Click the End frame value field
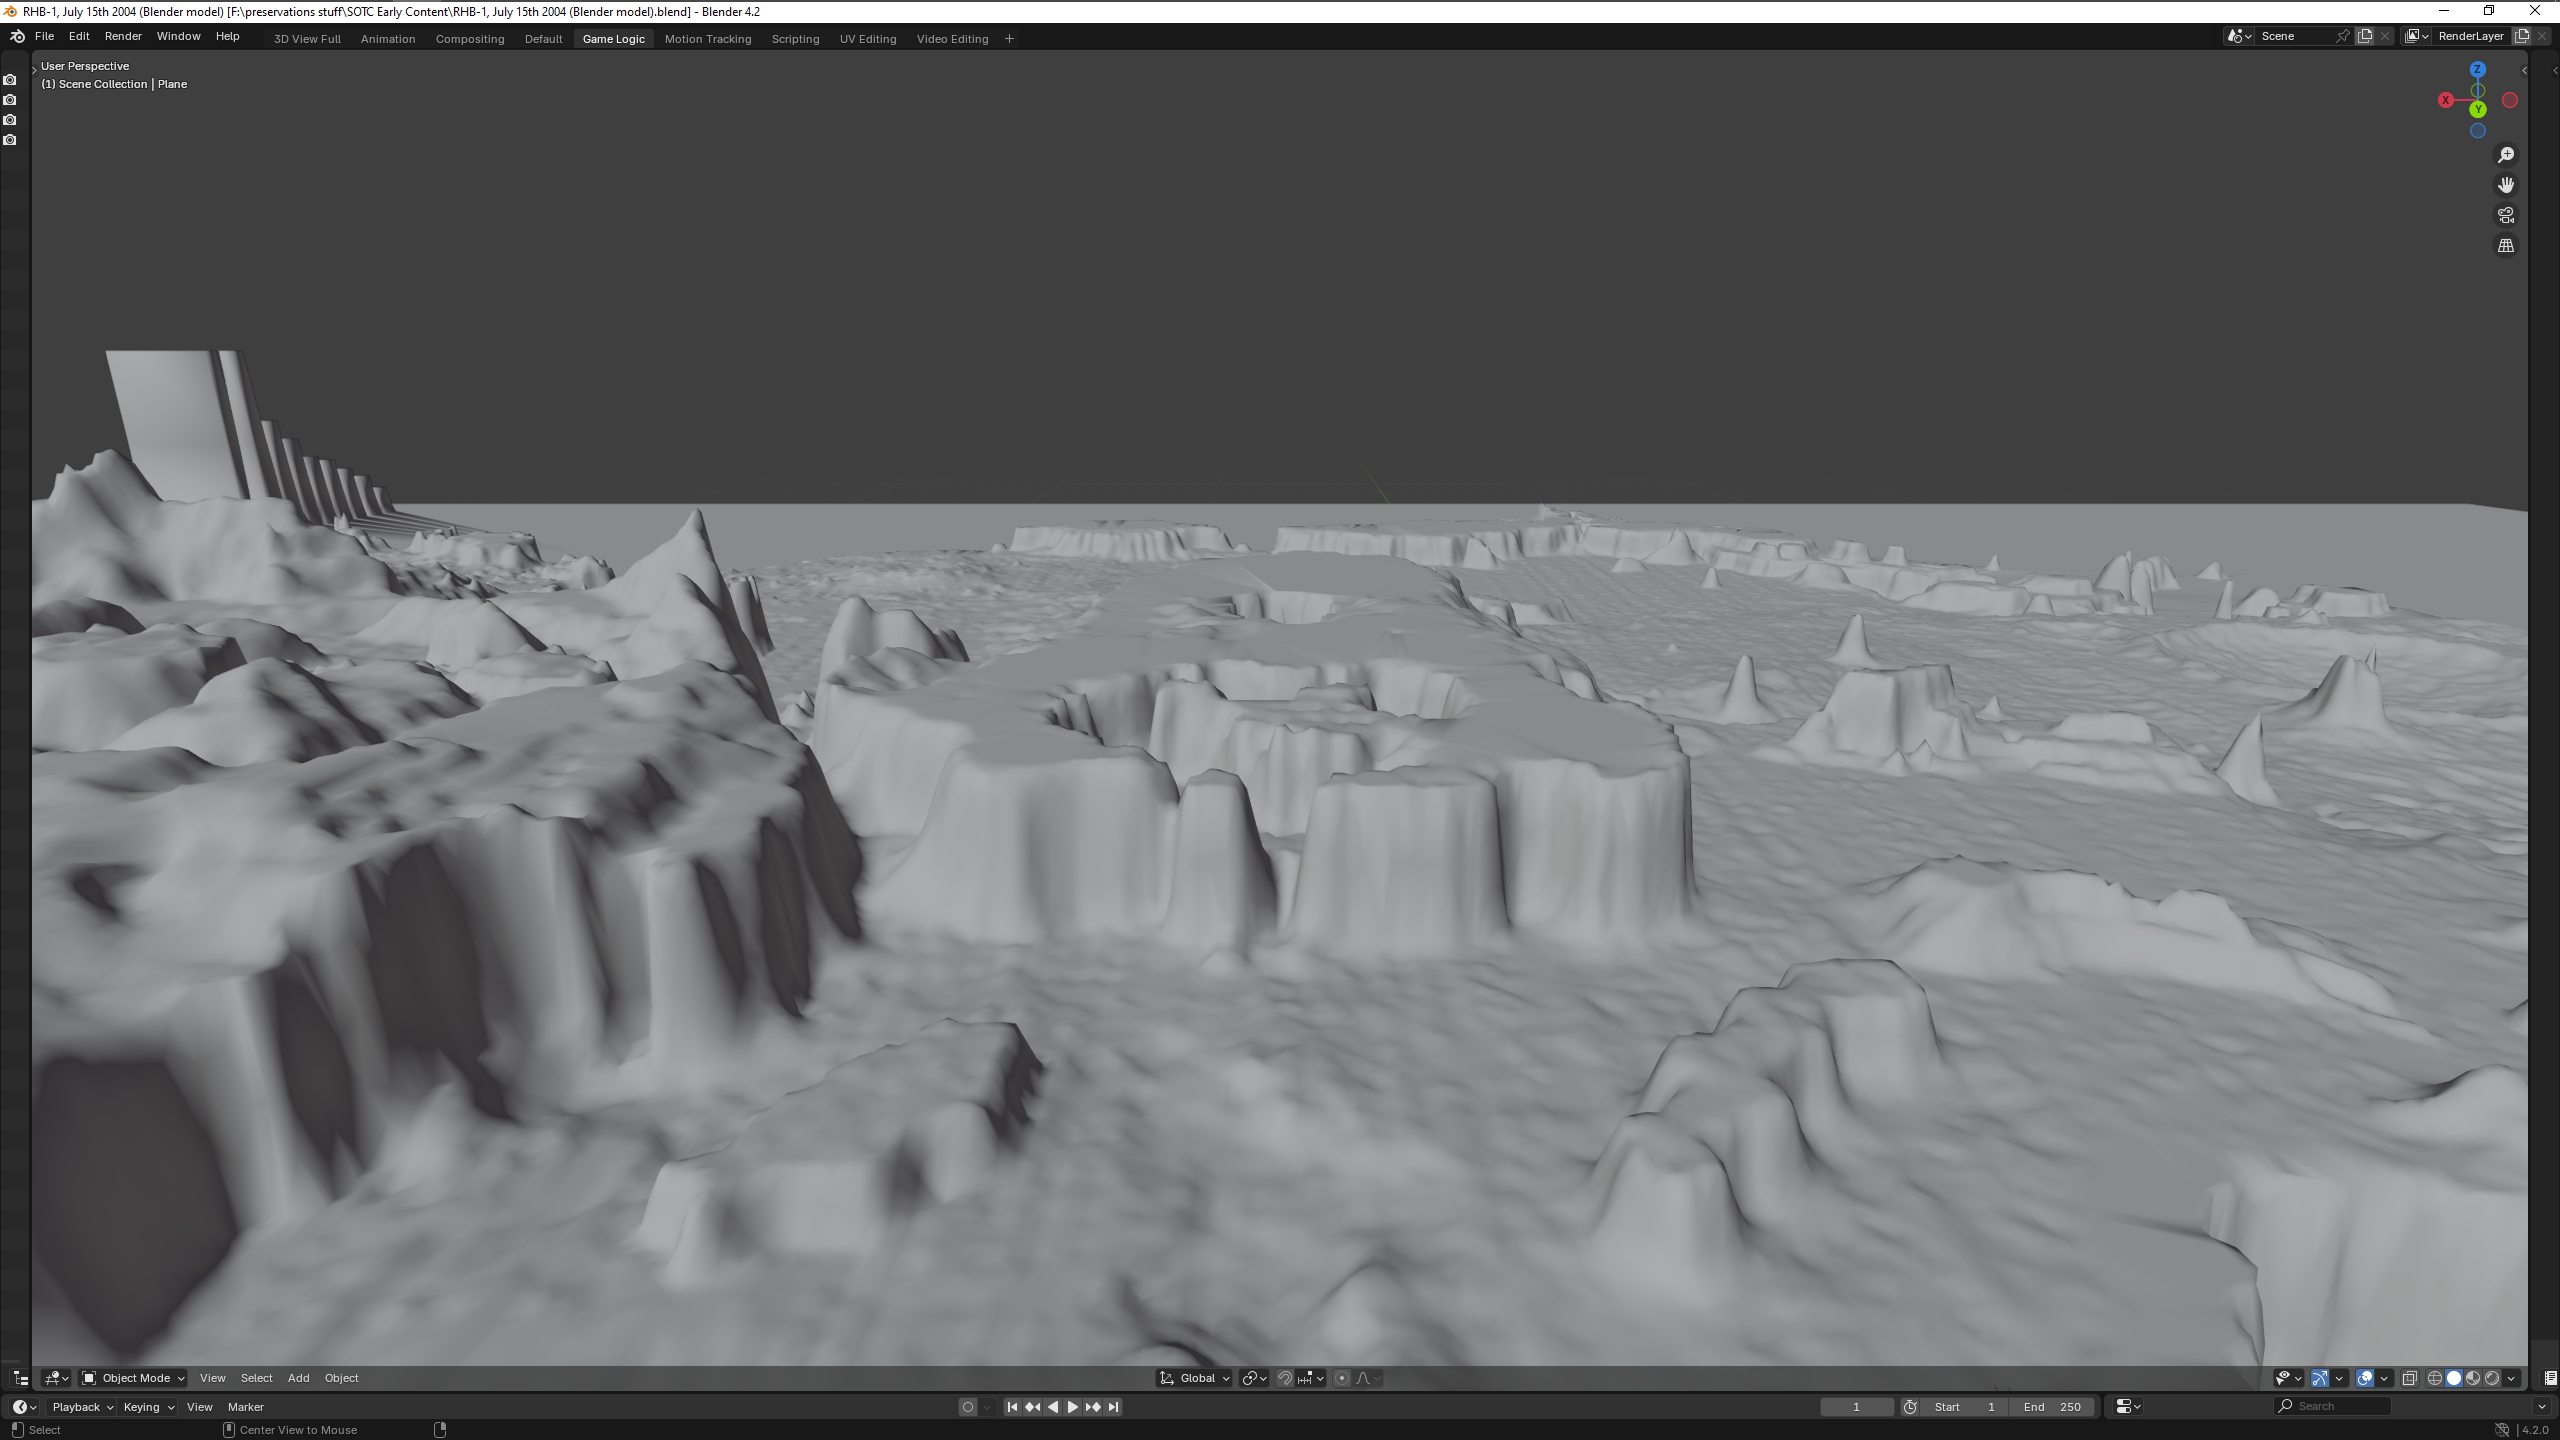 (2052, 1407)
